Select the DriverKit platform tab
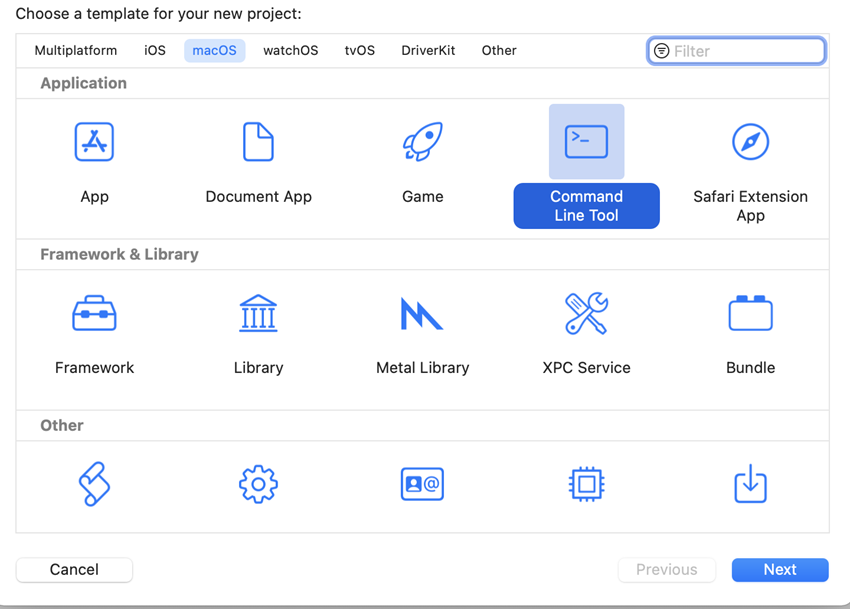Viewport: 850px width, 609px height. 428,50
